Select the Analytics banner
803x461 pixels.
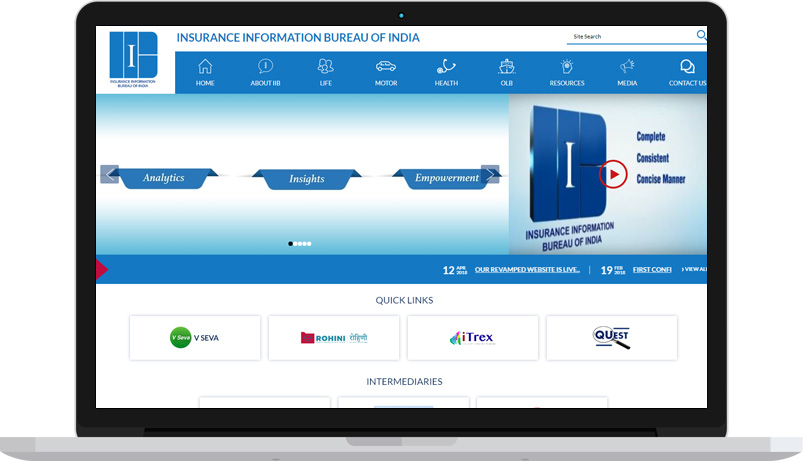point(164,178)
